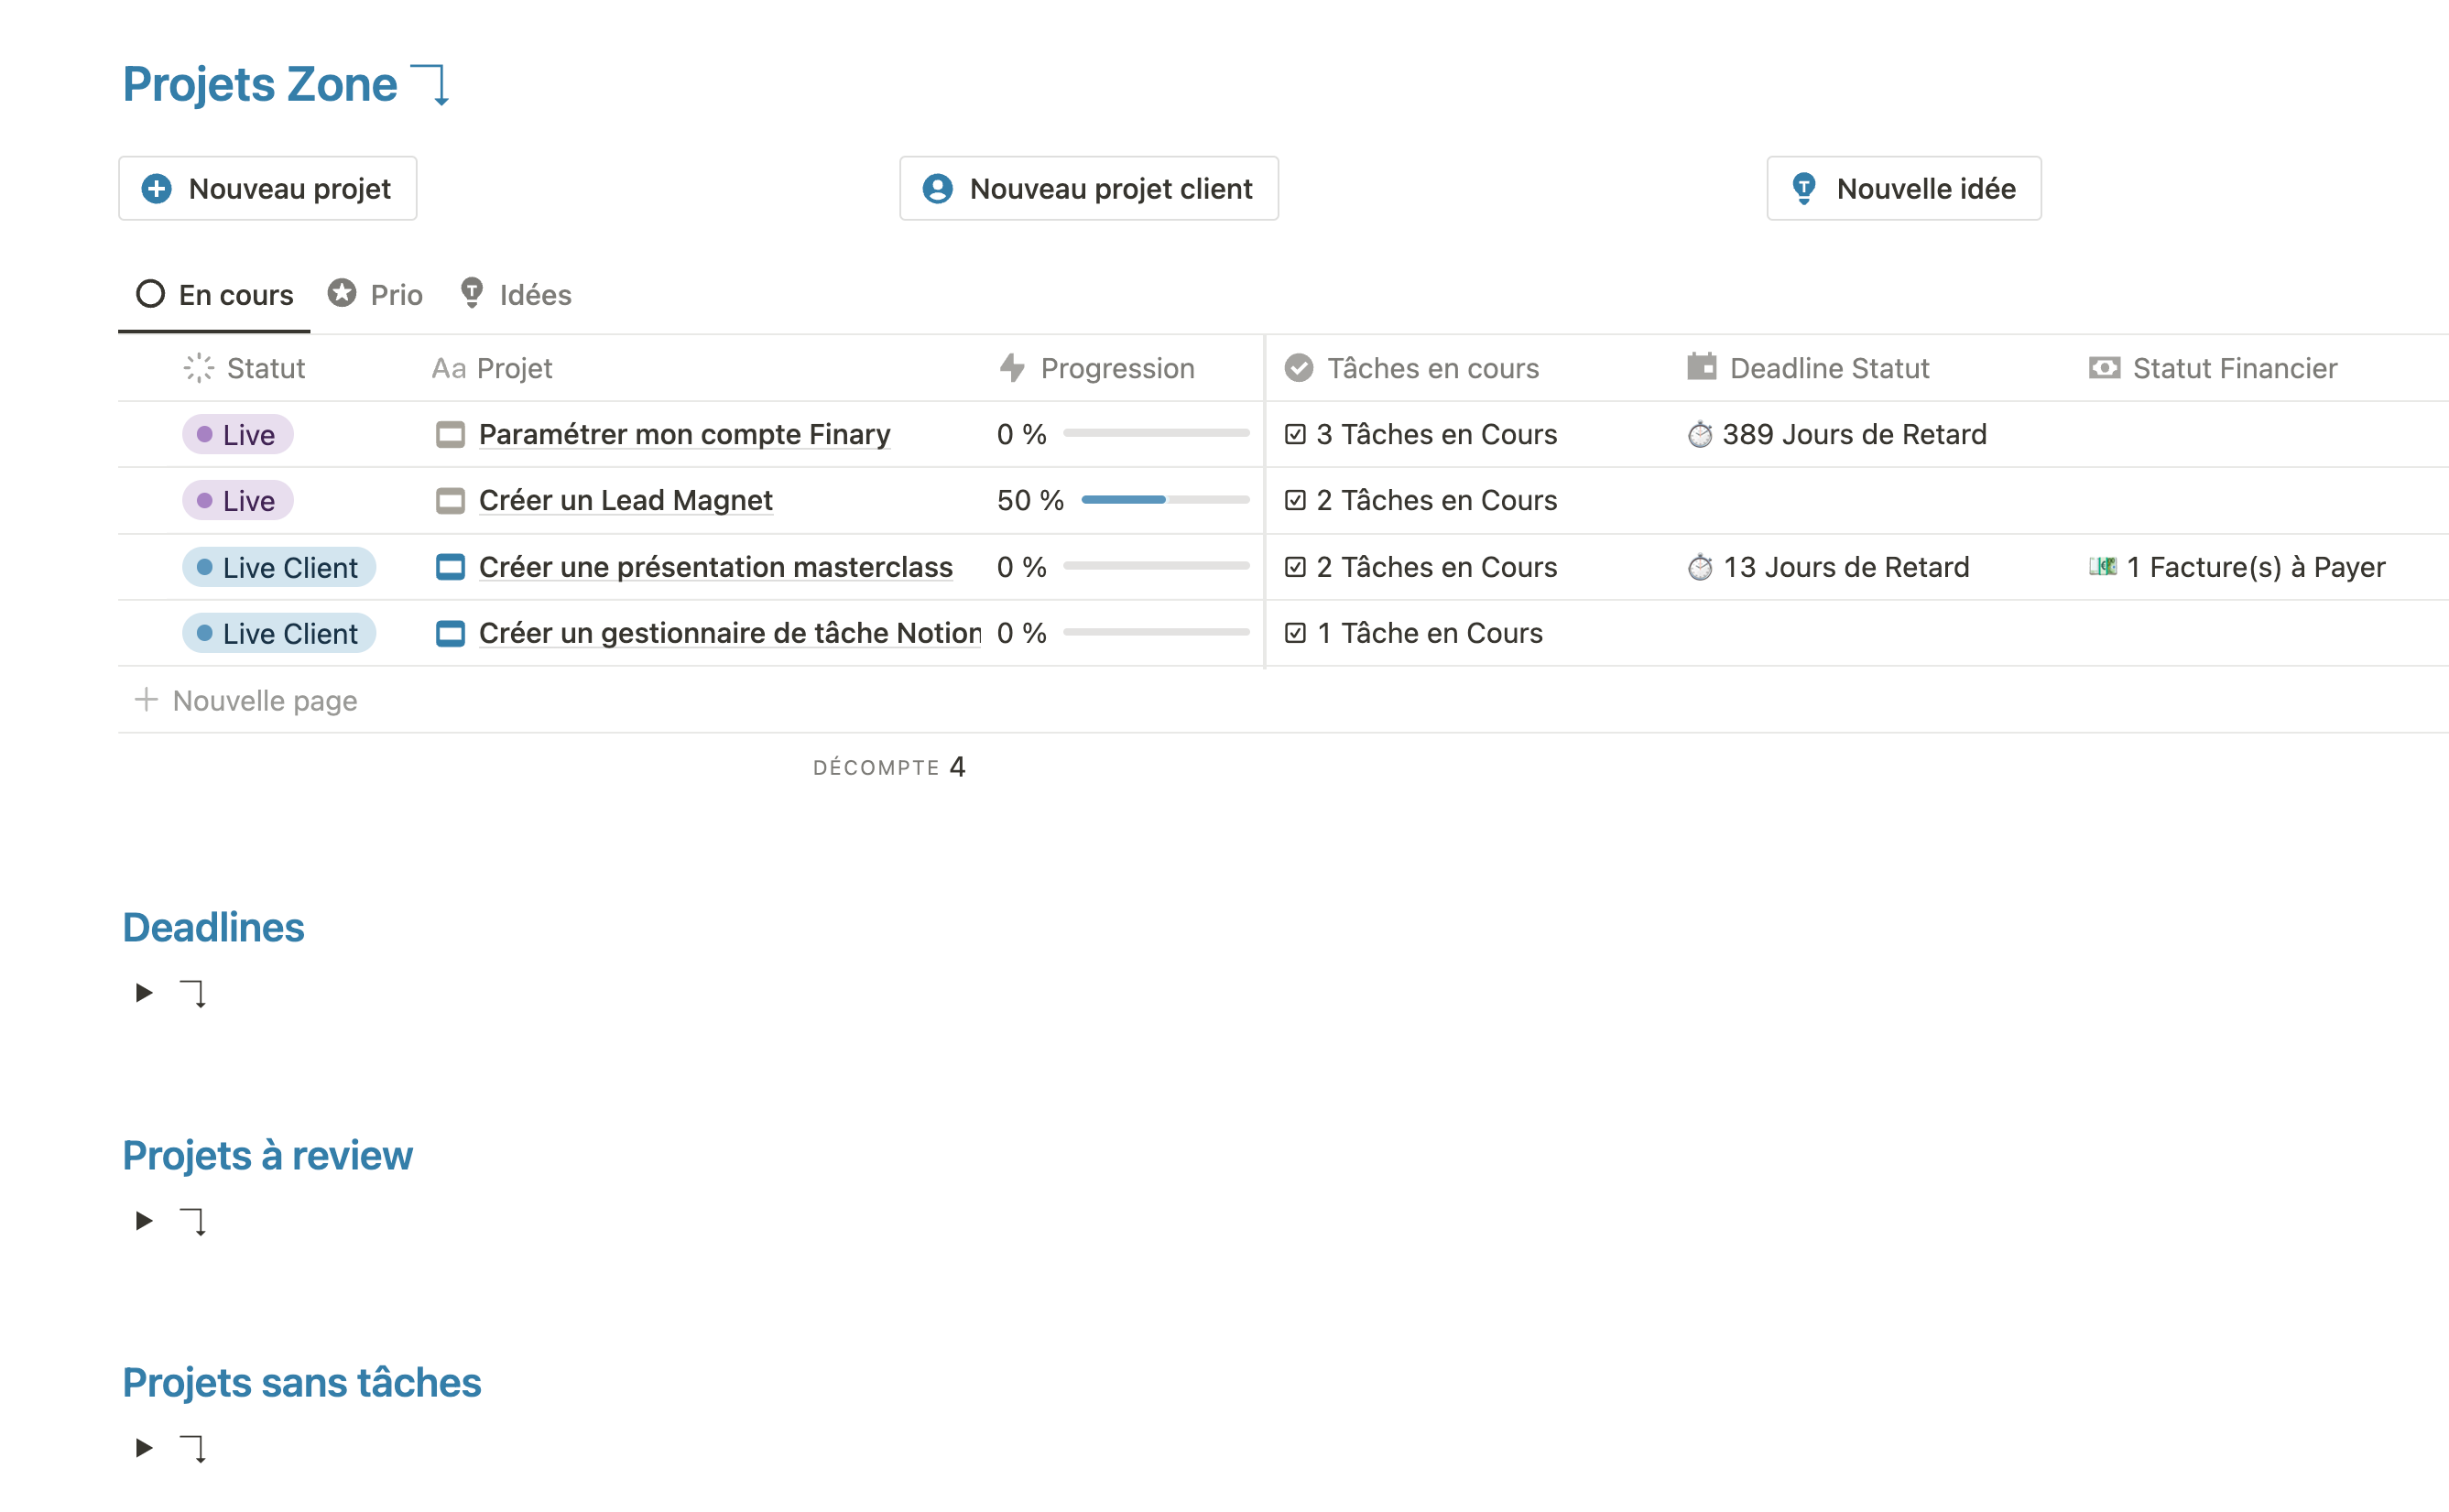Open the Créer un gestionnaire de tâche Notion page
This screenshot has width=2449, height=1512.
pos(729,633)
